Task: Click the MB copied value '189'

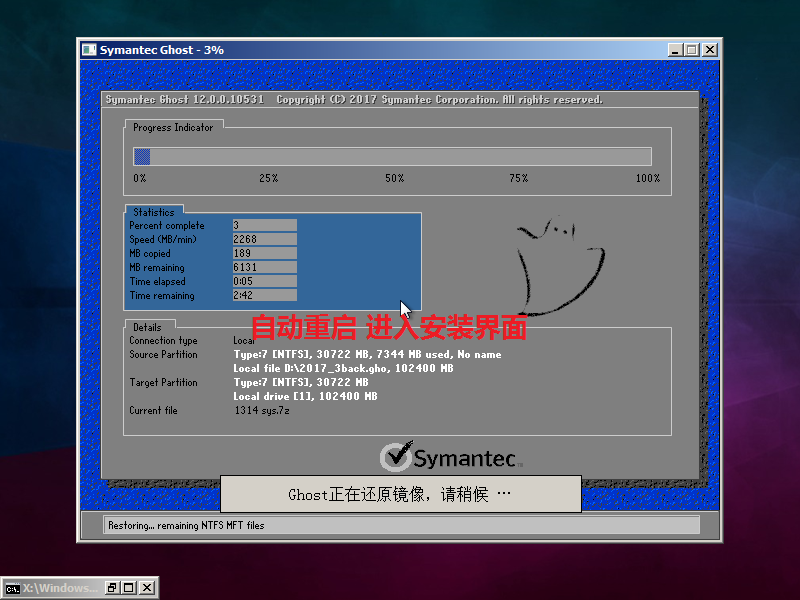Action: coord(265,253)
